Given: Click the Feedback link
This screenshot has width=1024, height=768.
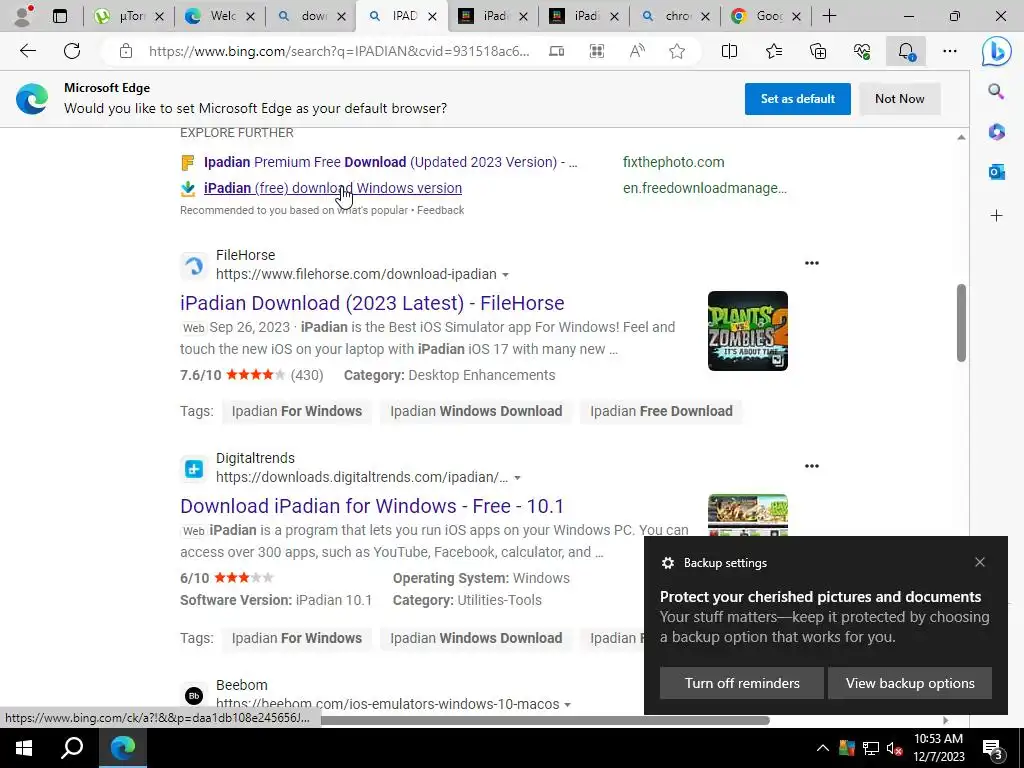Looking at the screenshot, I should [x=441, y=210].
